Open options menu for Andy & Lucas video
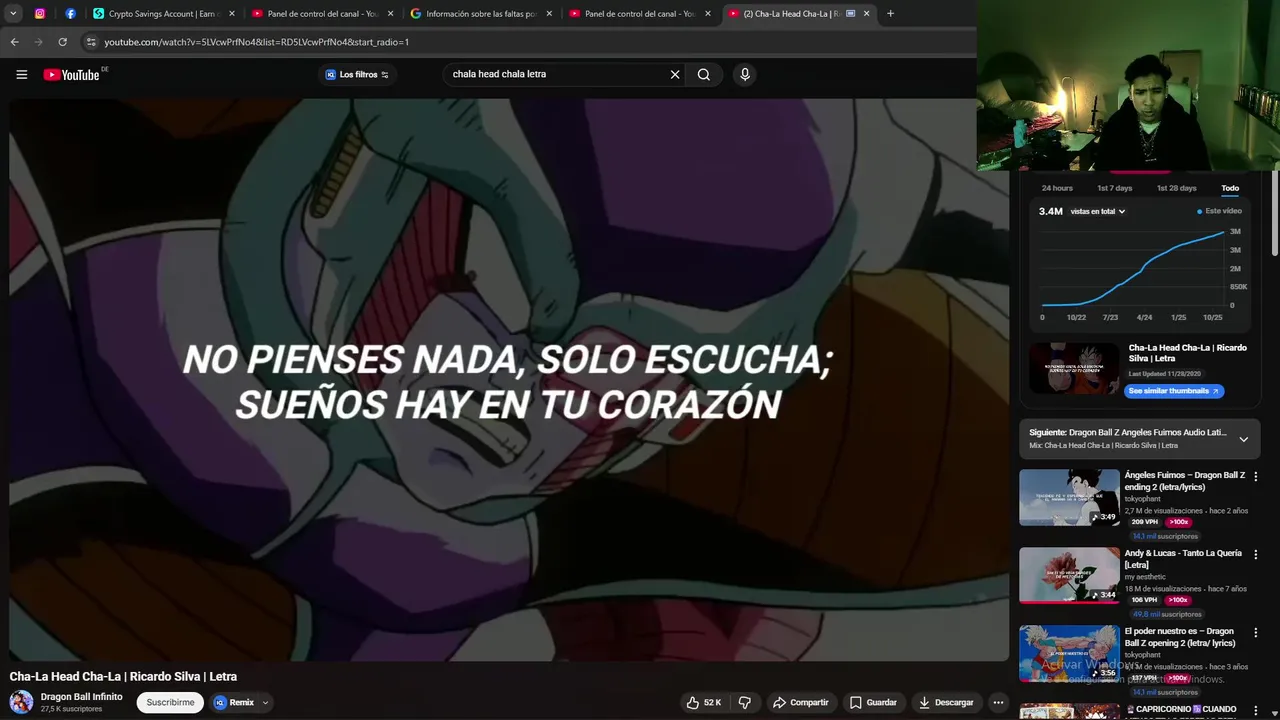Screen dimensions: 1280x720 (1256, 555)
